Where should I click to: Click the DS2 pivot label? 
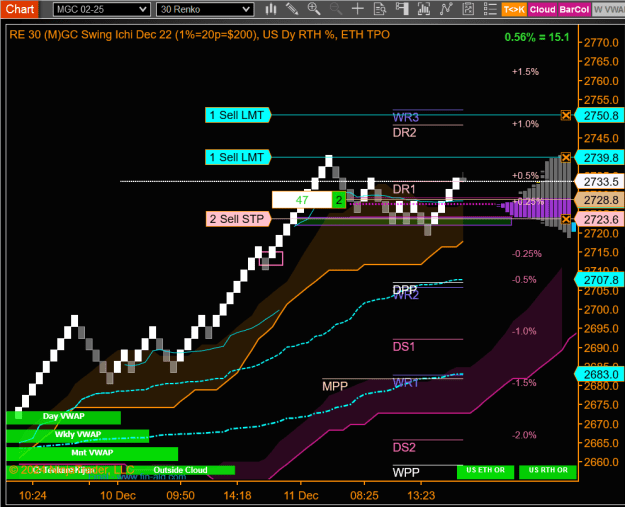point(404,447)
